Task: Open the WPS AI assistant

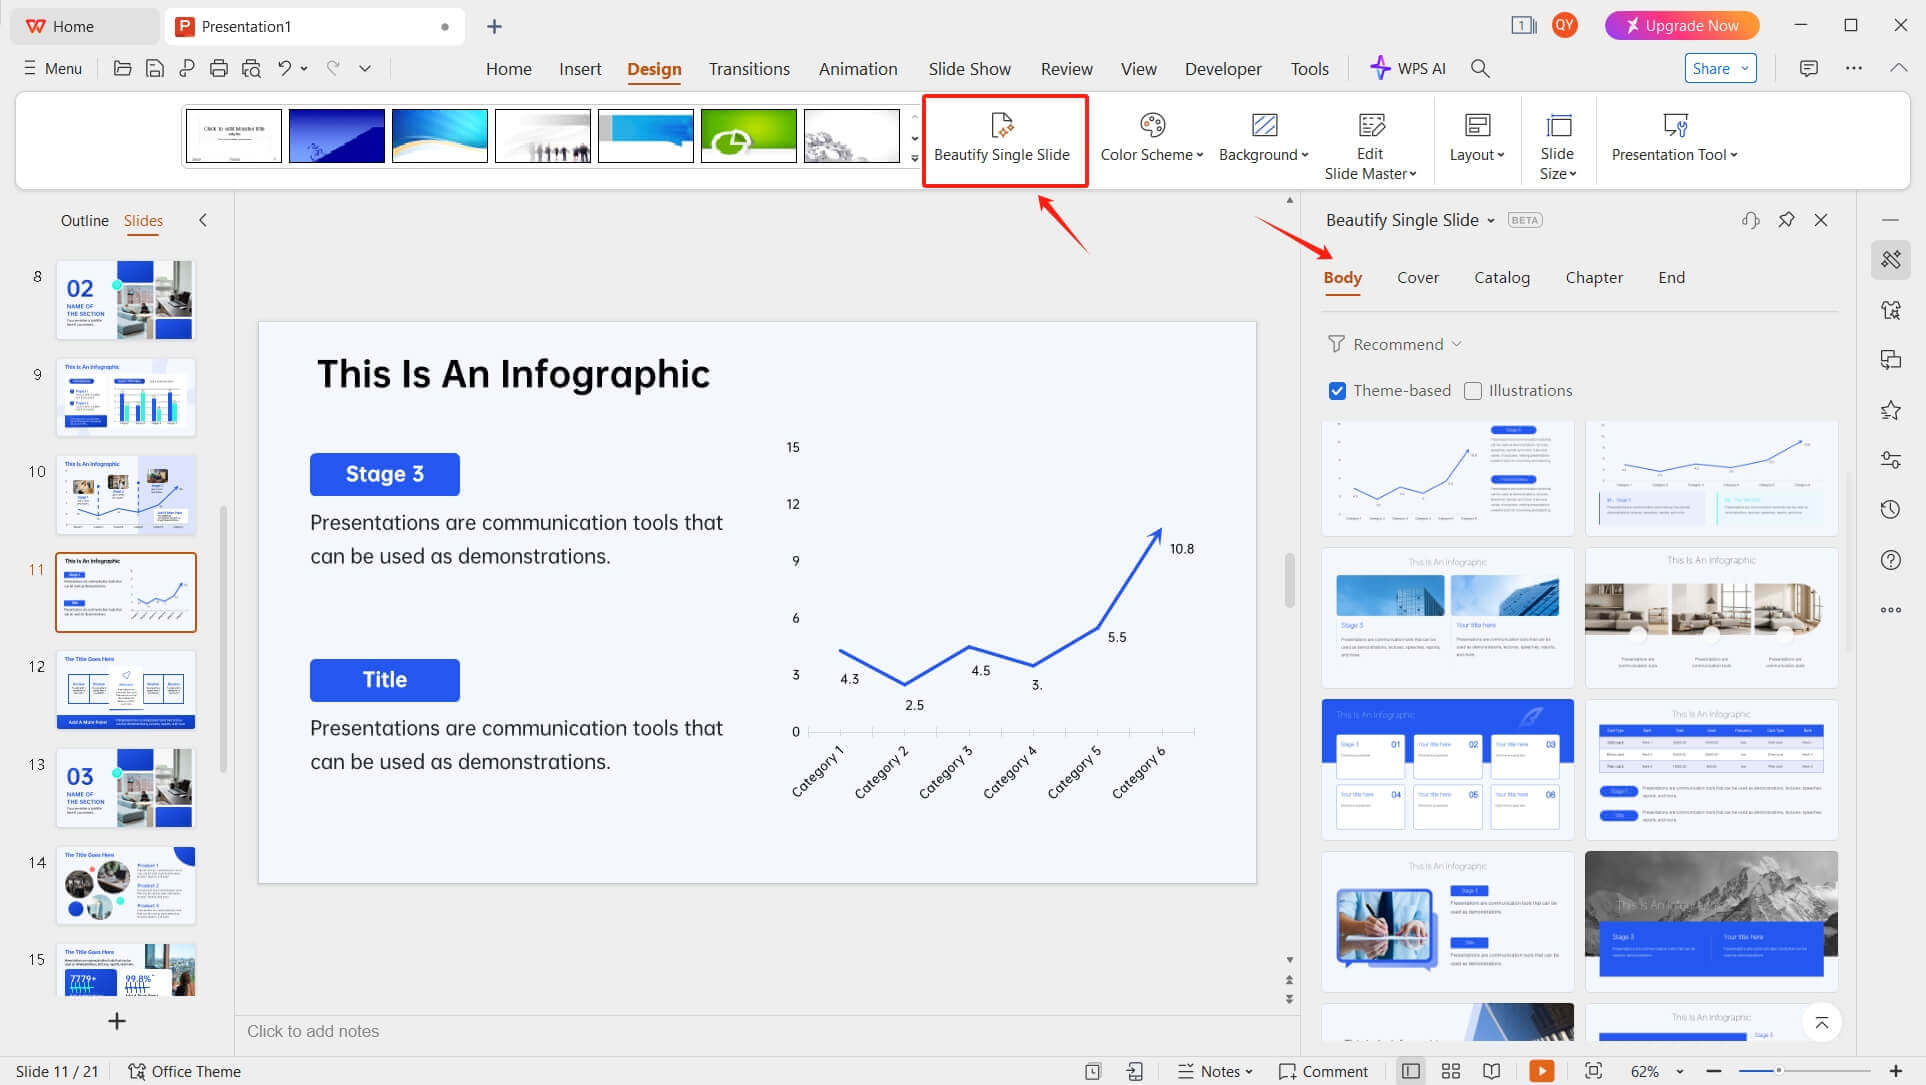Action: tap(1408, 68)
